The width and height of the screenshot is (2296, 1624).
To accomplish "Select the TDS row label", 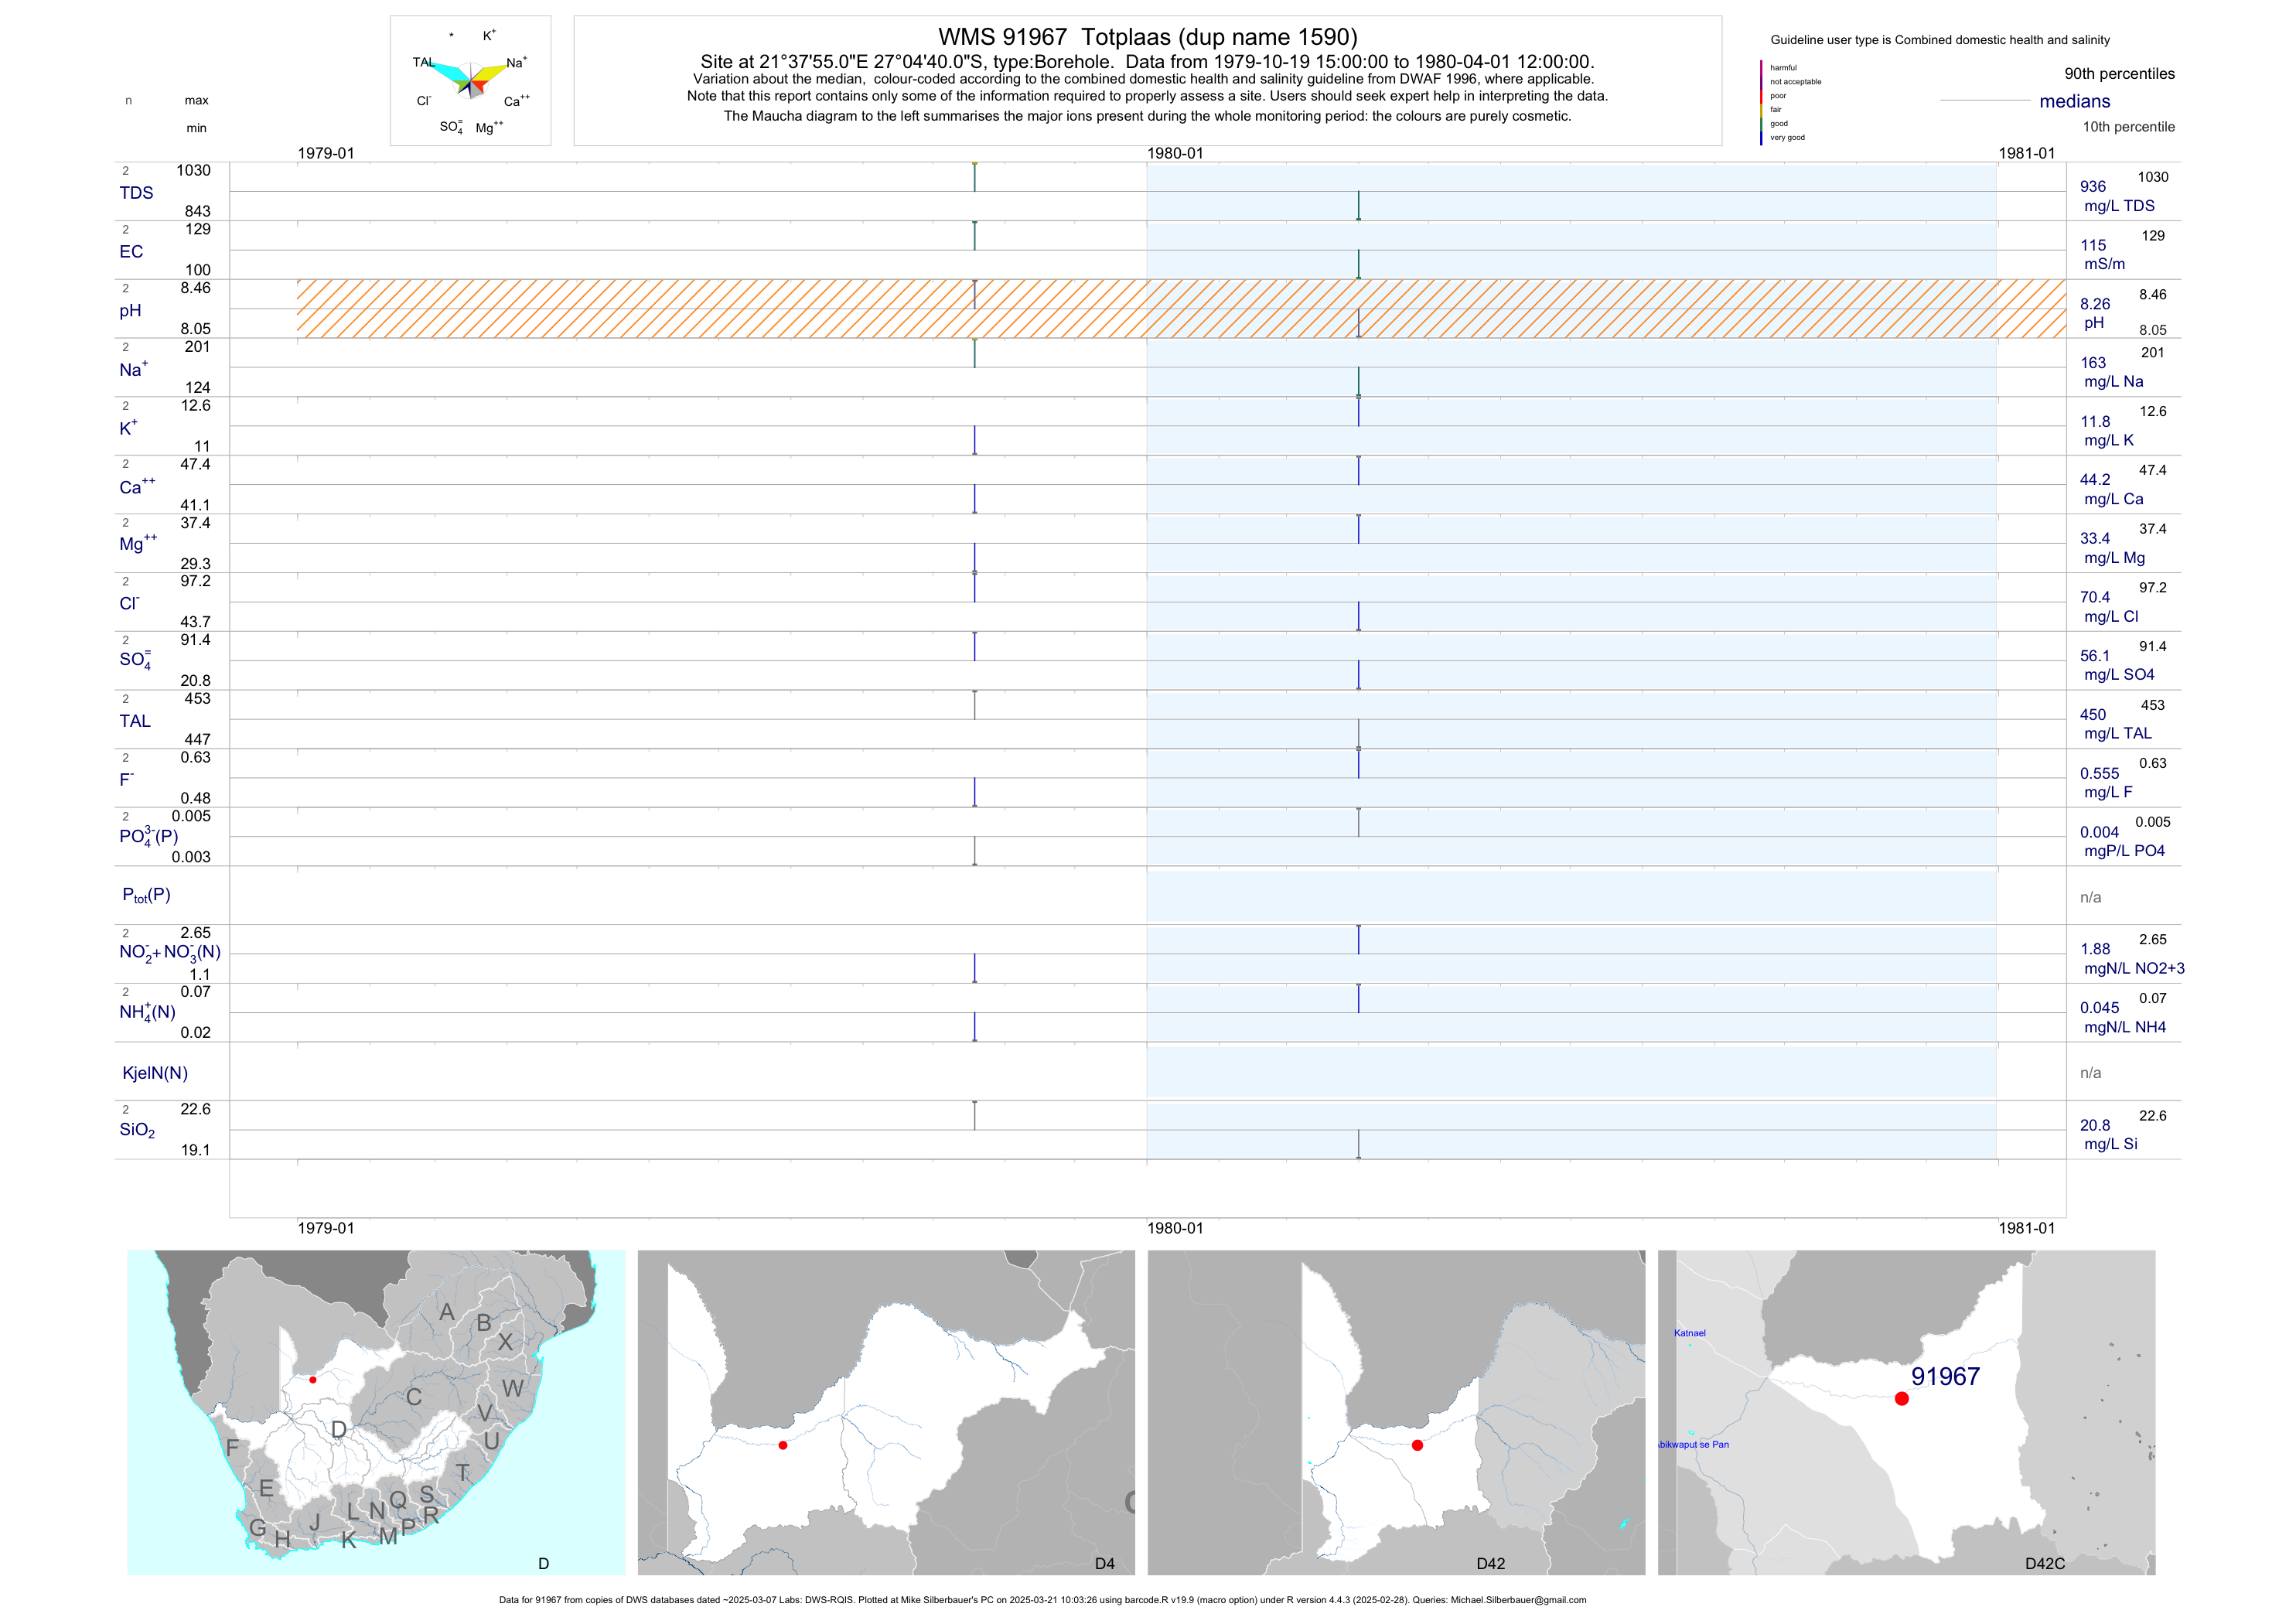I will pos(136,193).
